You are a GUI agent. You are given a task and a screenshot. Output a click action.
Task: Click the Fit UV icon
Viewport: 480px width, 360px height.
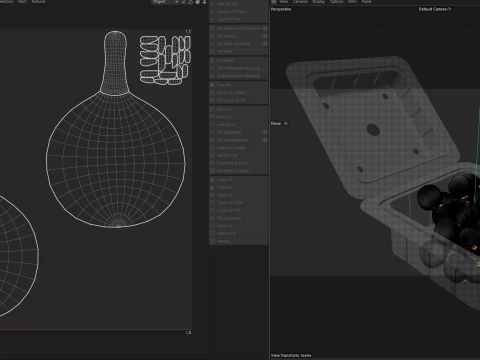click(x=212, y=85)
